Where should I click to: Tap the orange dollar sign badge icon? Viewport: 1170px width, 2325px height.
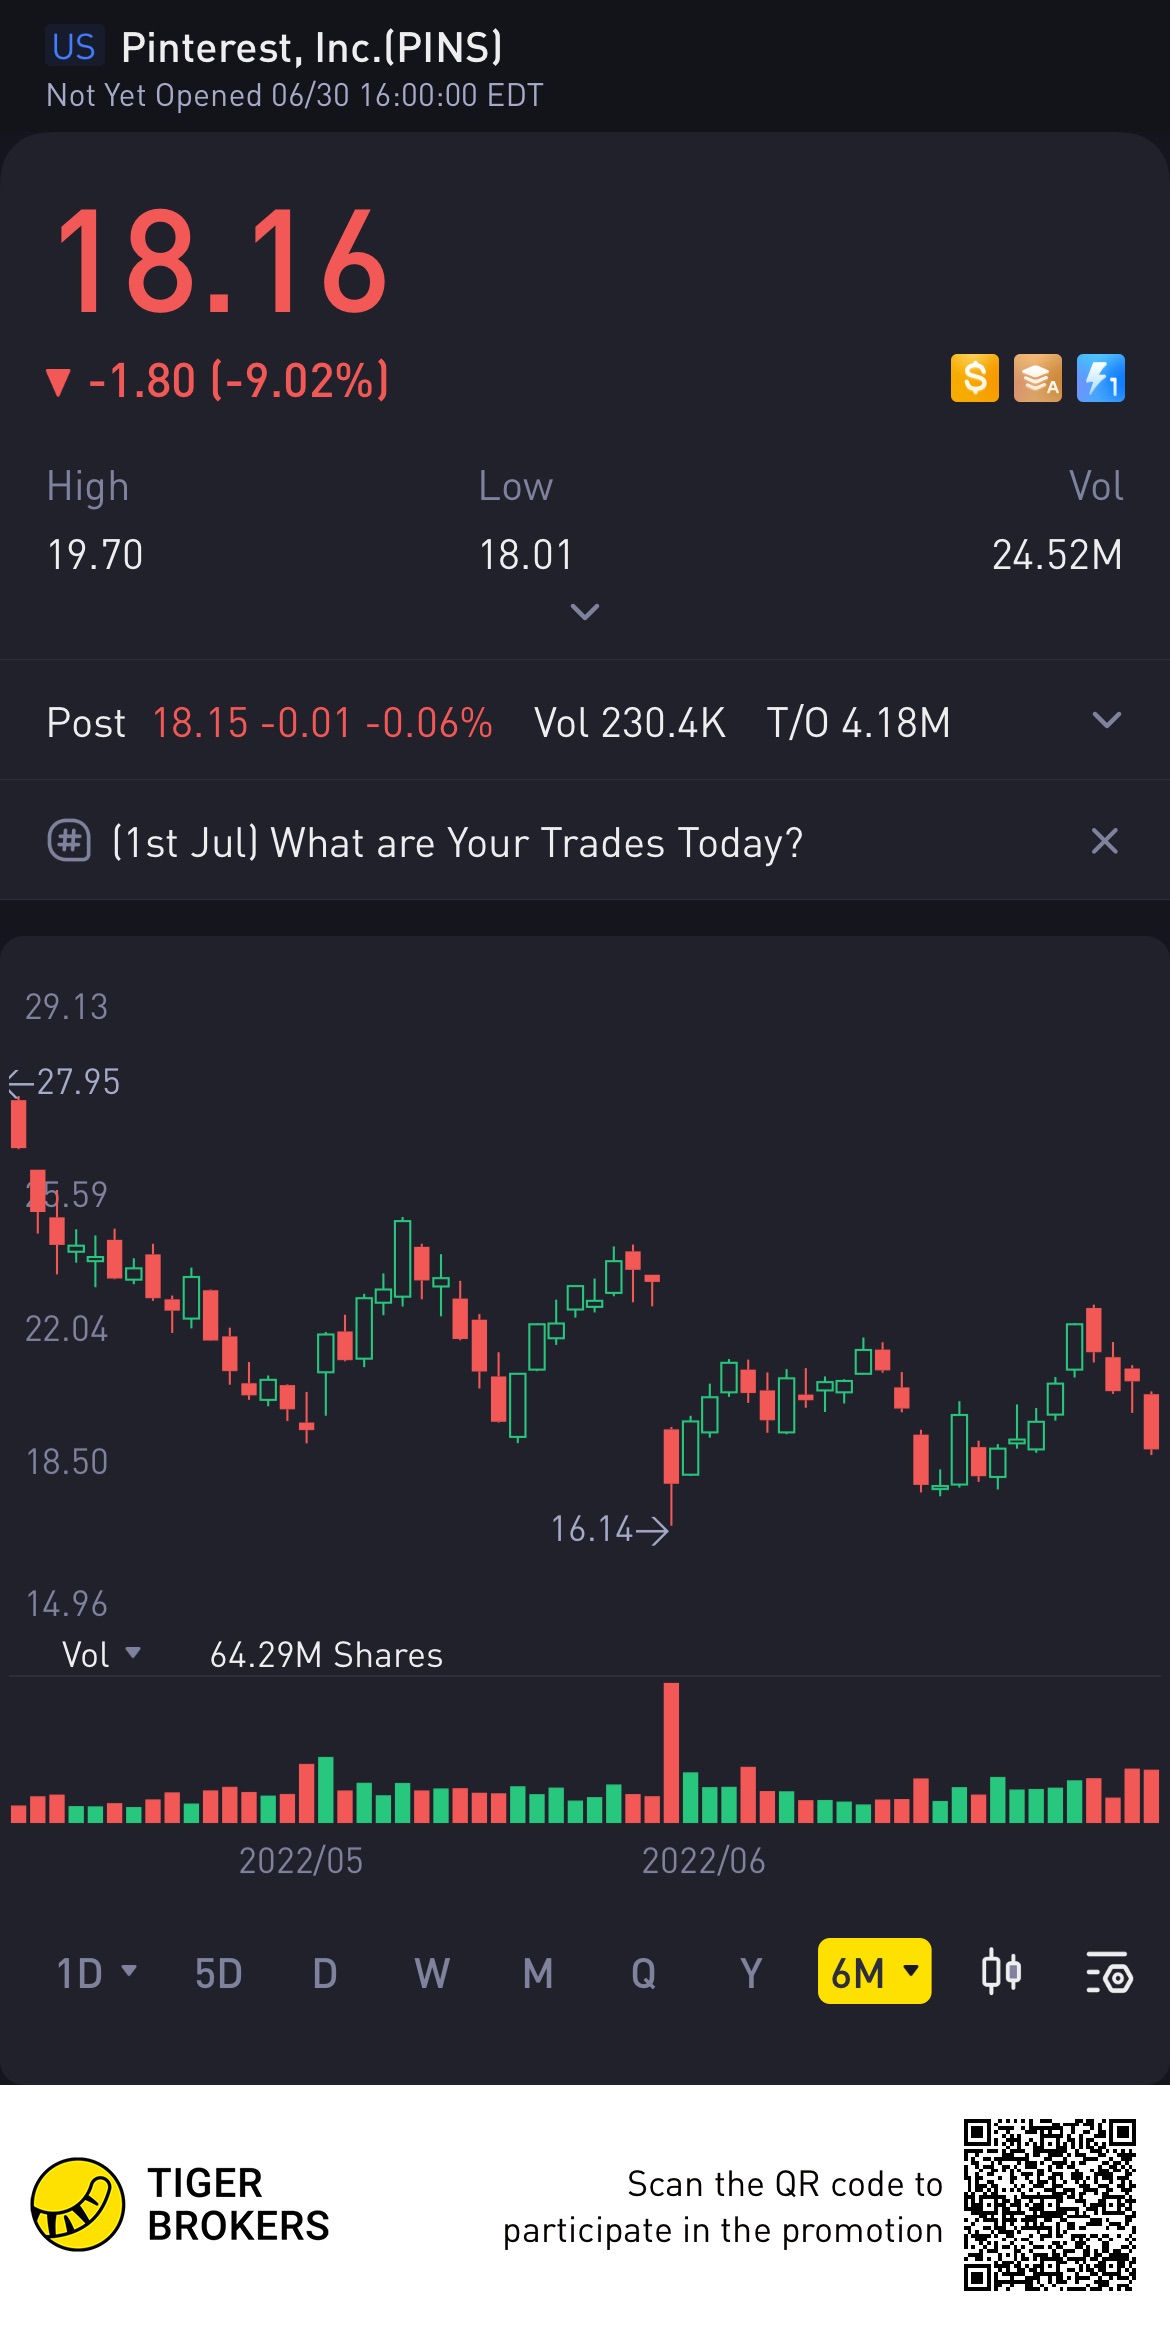pos(974,379)
